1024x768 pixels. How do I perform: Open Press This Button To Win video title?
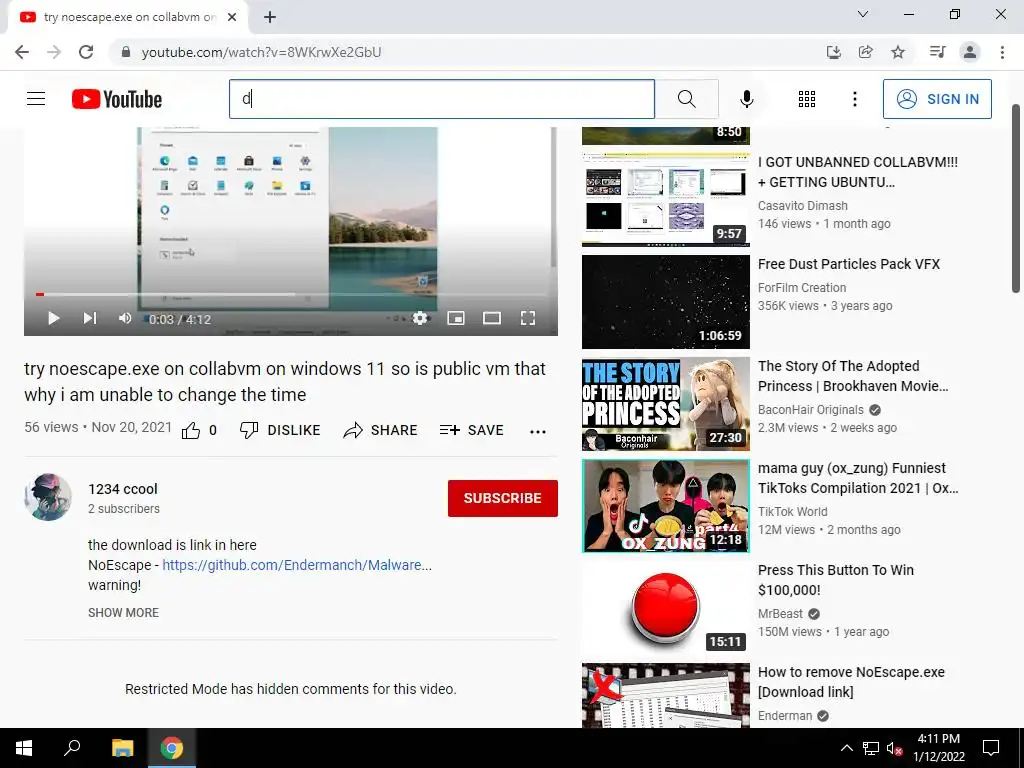tap(835, 580)
